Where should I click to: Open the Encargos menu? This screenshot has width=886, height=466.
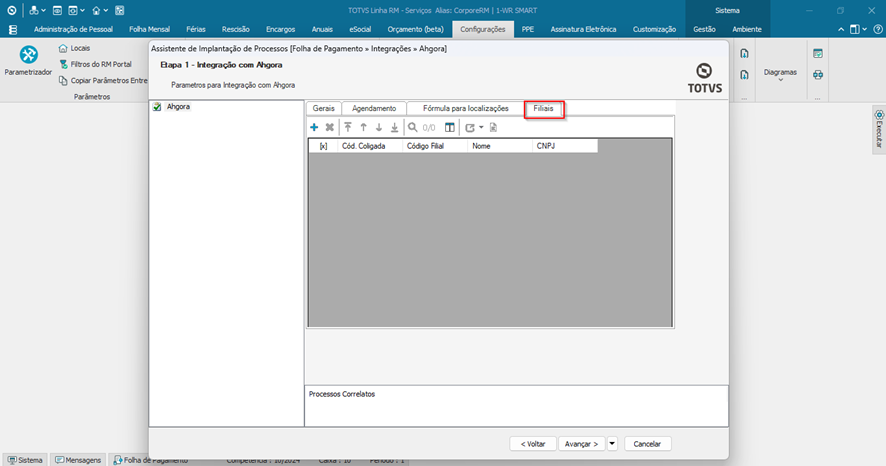coord(281,29)
